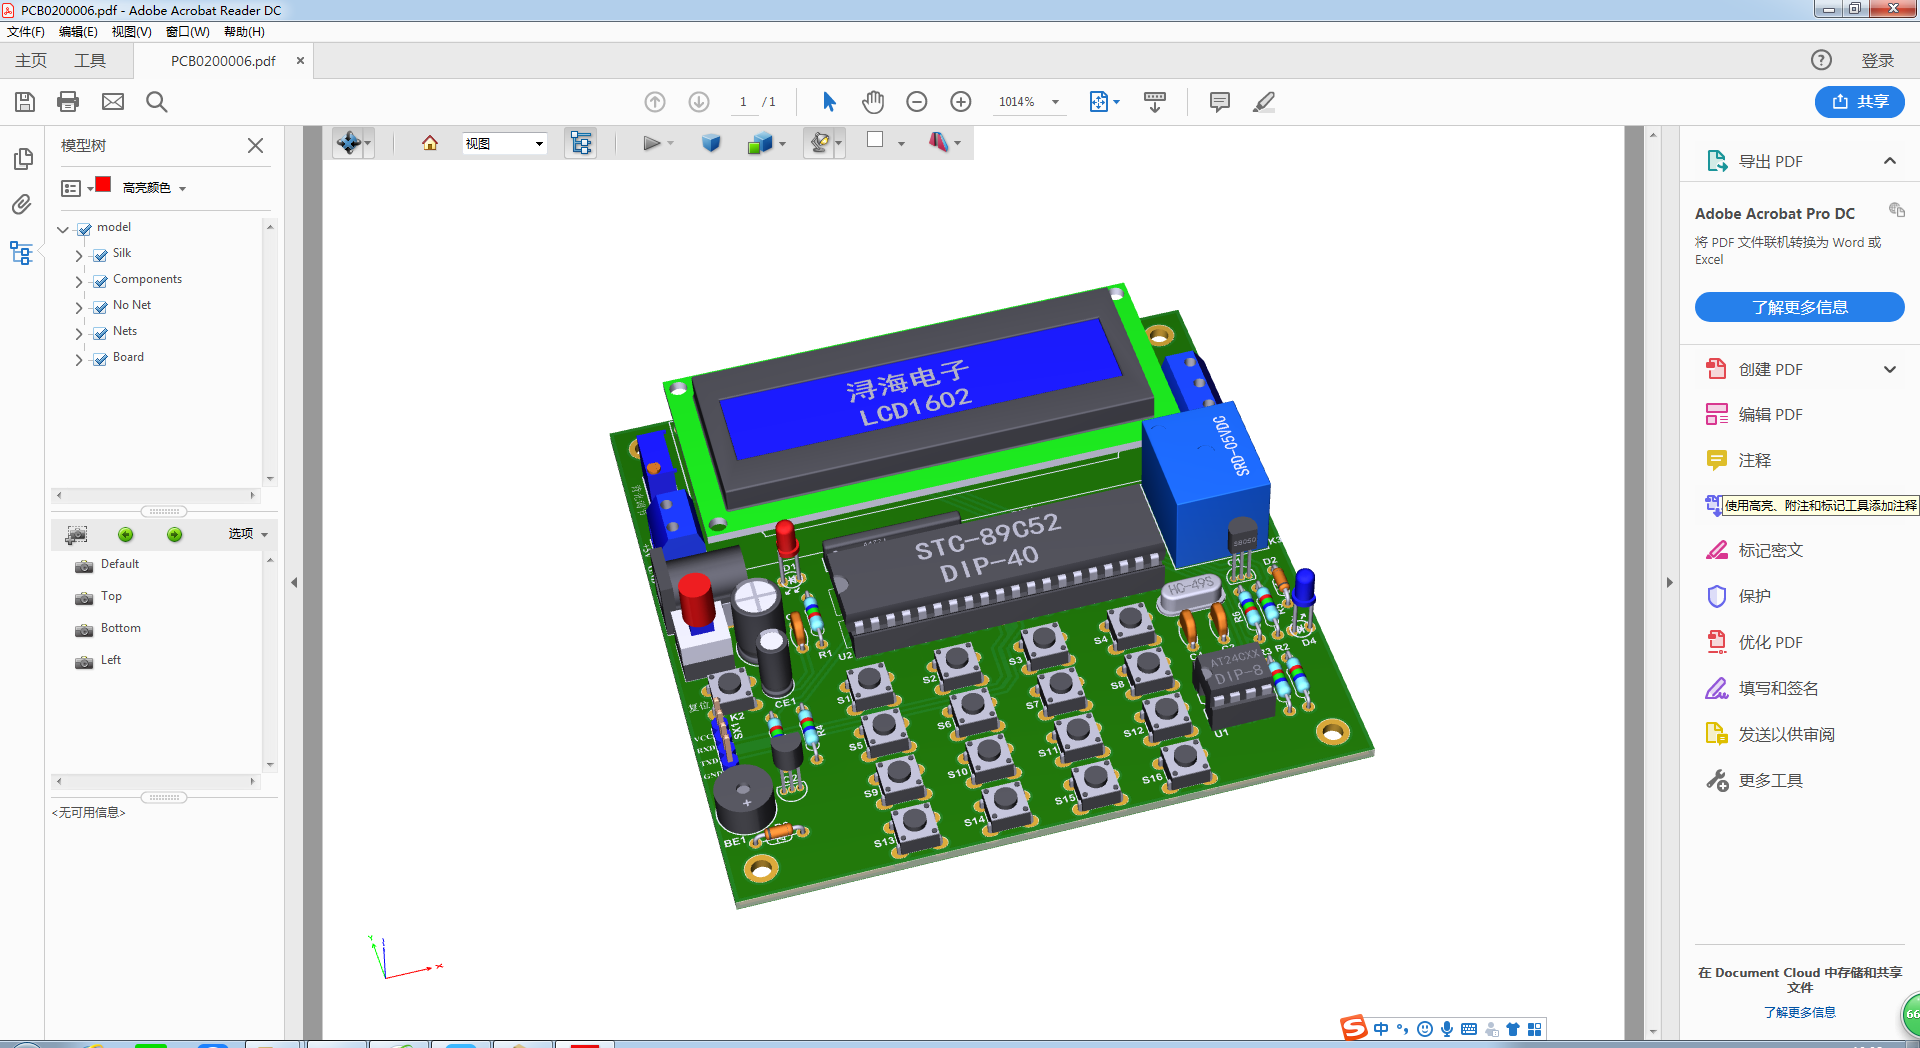Open the 选项 options dropdown
This screenshot has width=1920, height=1048.
(248, 534)
